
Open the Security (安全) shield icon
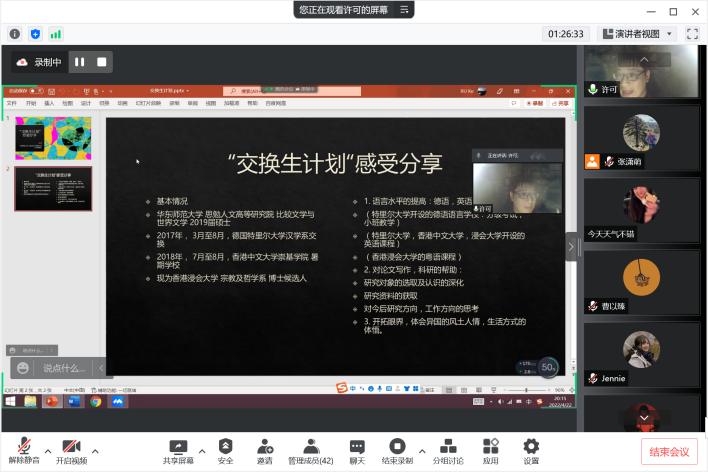(226, 447)
